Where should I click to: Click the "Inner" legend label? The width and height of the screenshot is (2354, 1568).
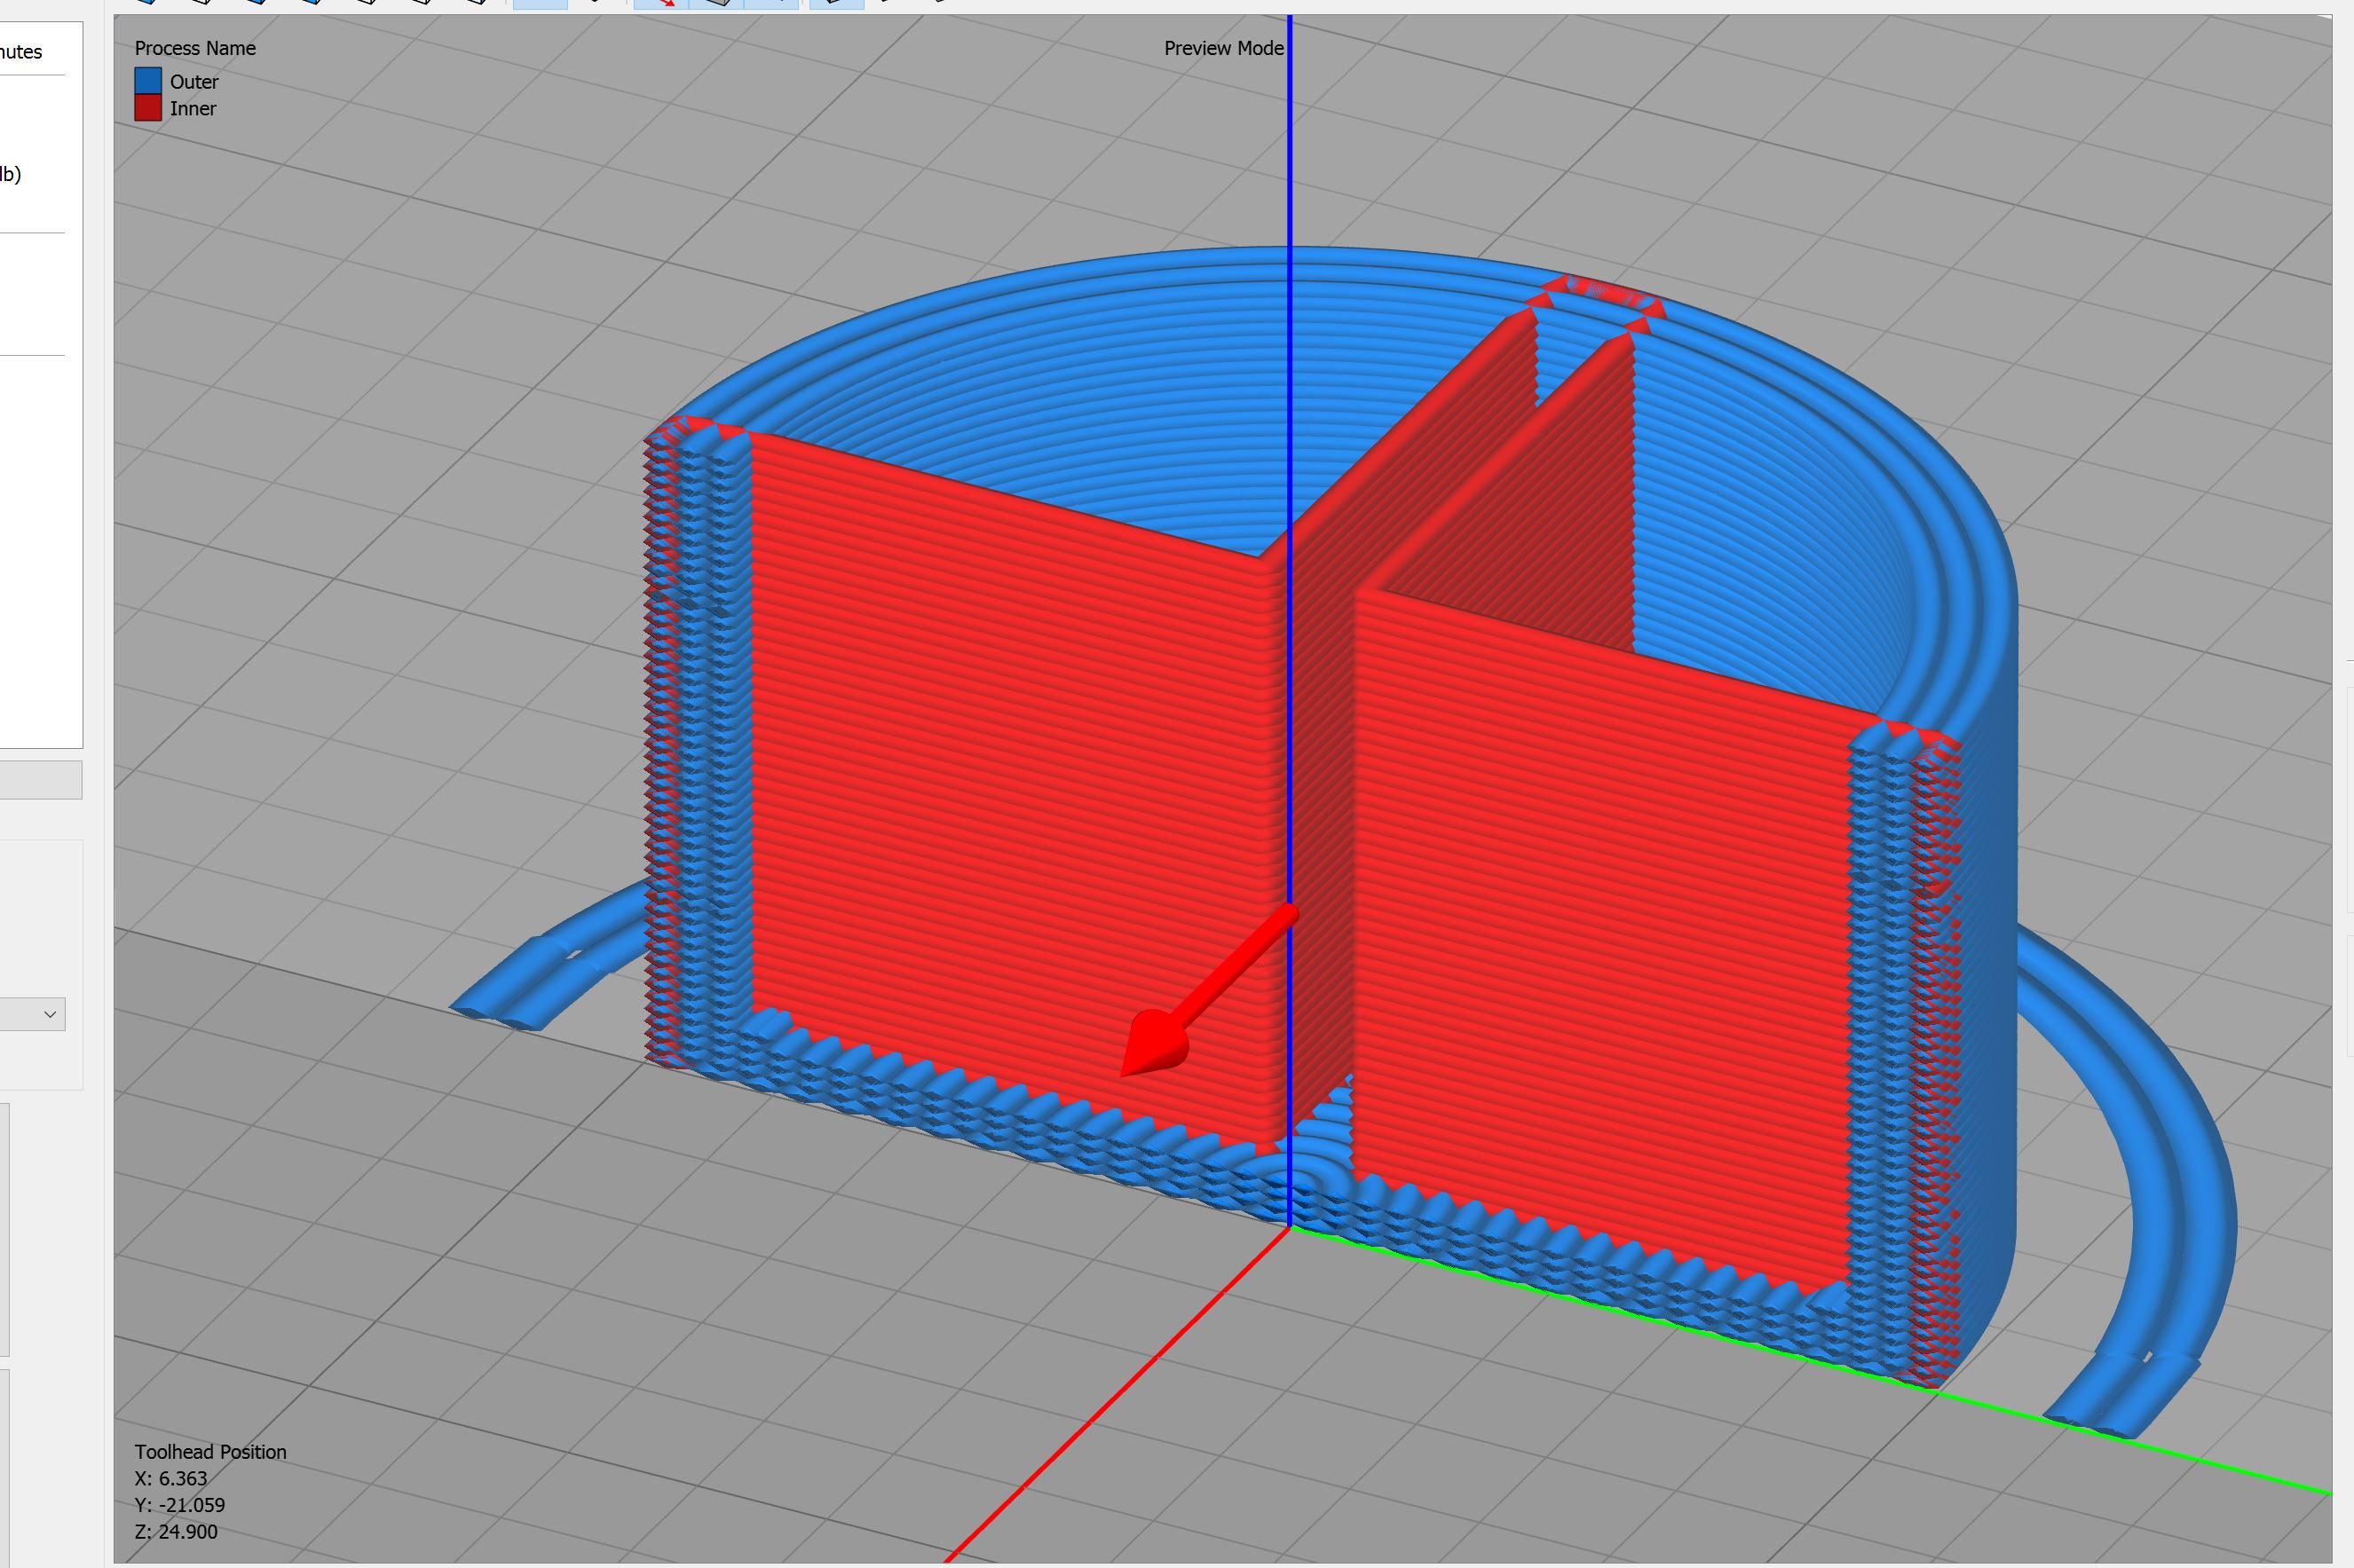[x=193, y=109]
